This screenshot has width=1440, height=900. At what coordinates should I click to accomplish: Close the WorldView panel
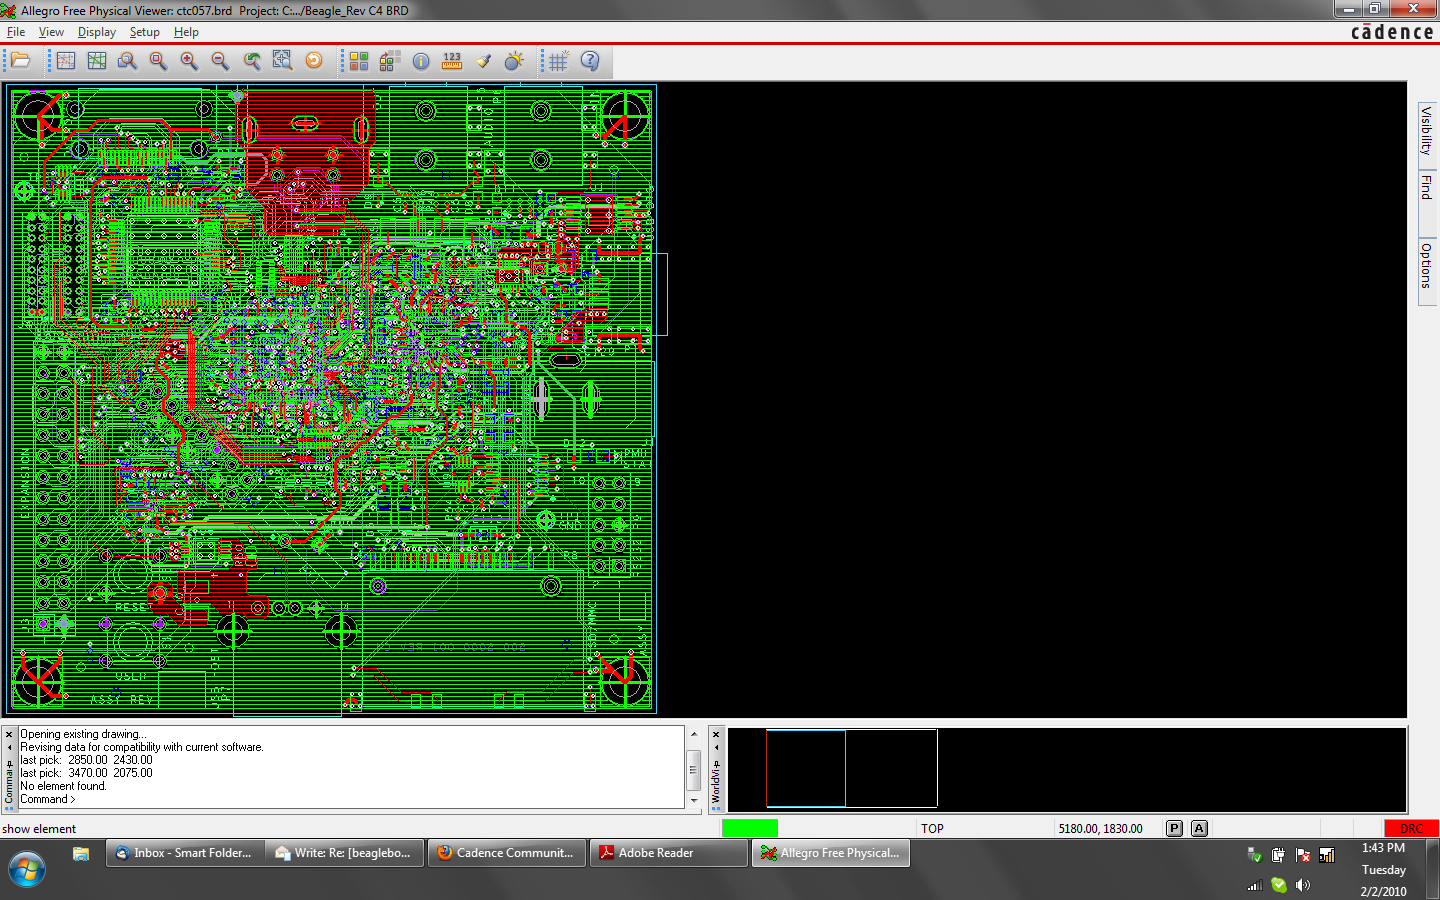716,734
